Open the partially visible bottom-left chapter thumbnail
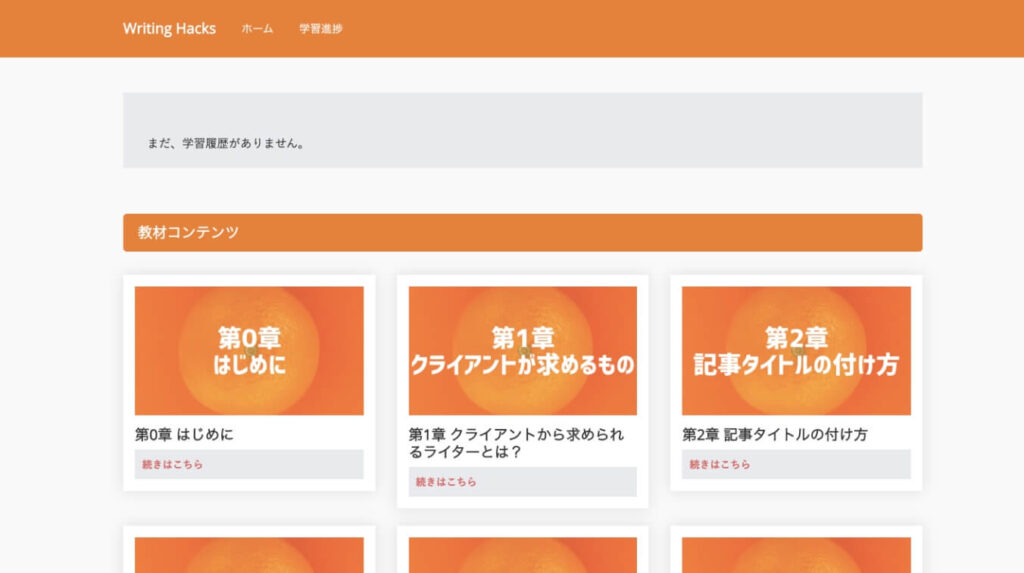 249,555
